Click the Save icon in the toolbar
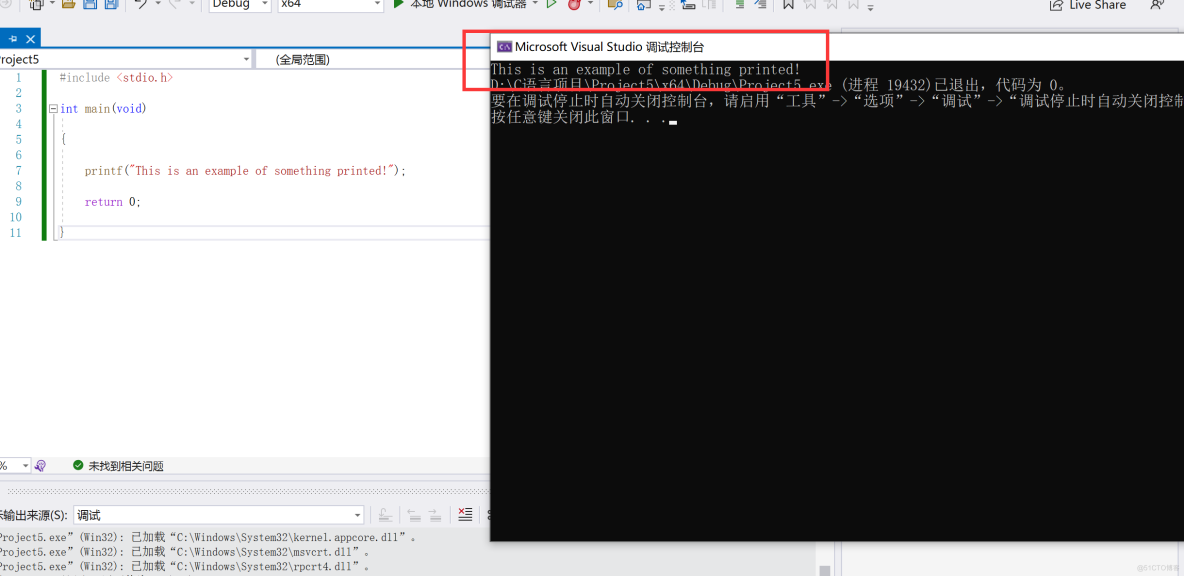Viewport: 1184px width, 576px height. (x=90, y=5)
